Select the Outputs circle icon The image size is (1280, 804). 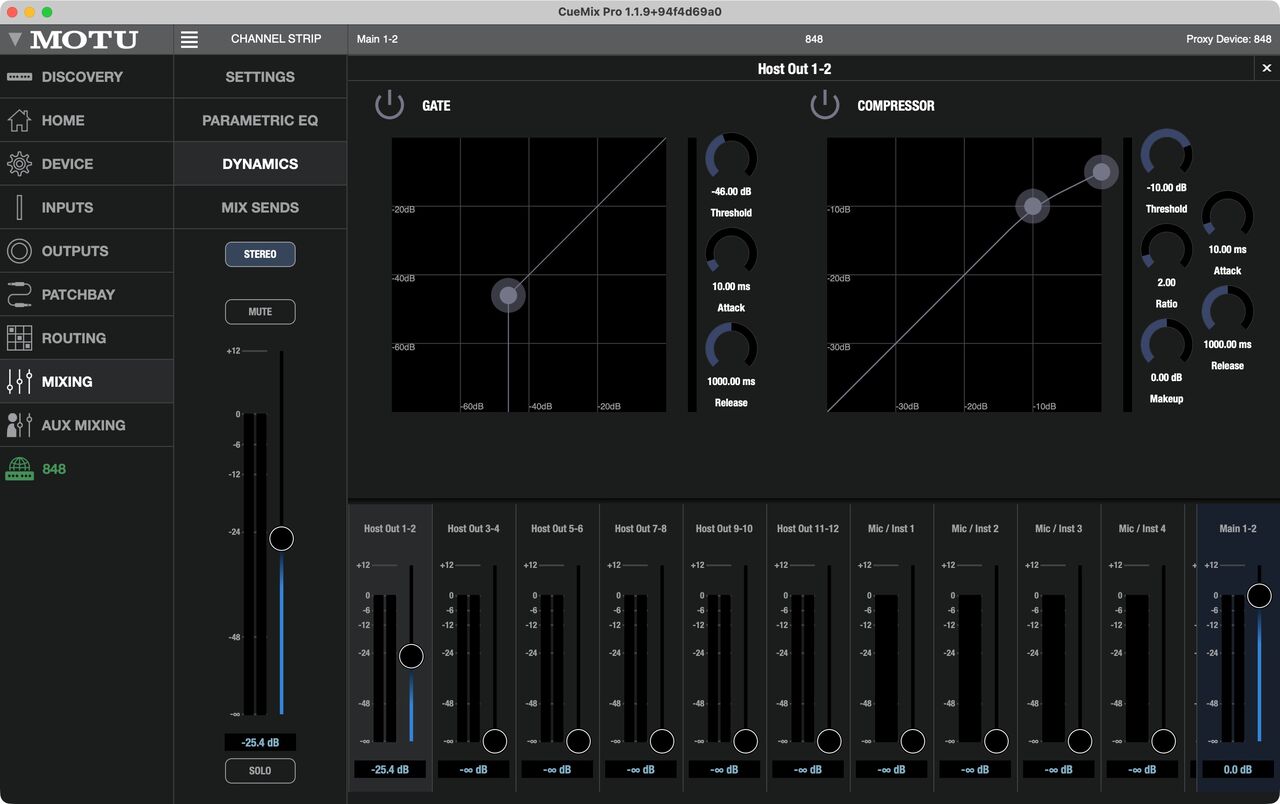click(19, 251)
